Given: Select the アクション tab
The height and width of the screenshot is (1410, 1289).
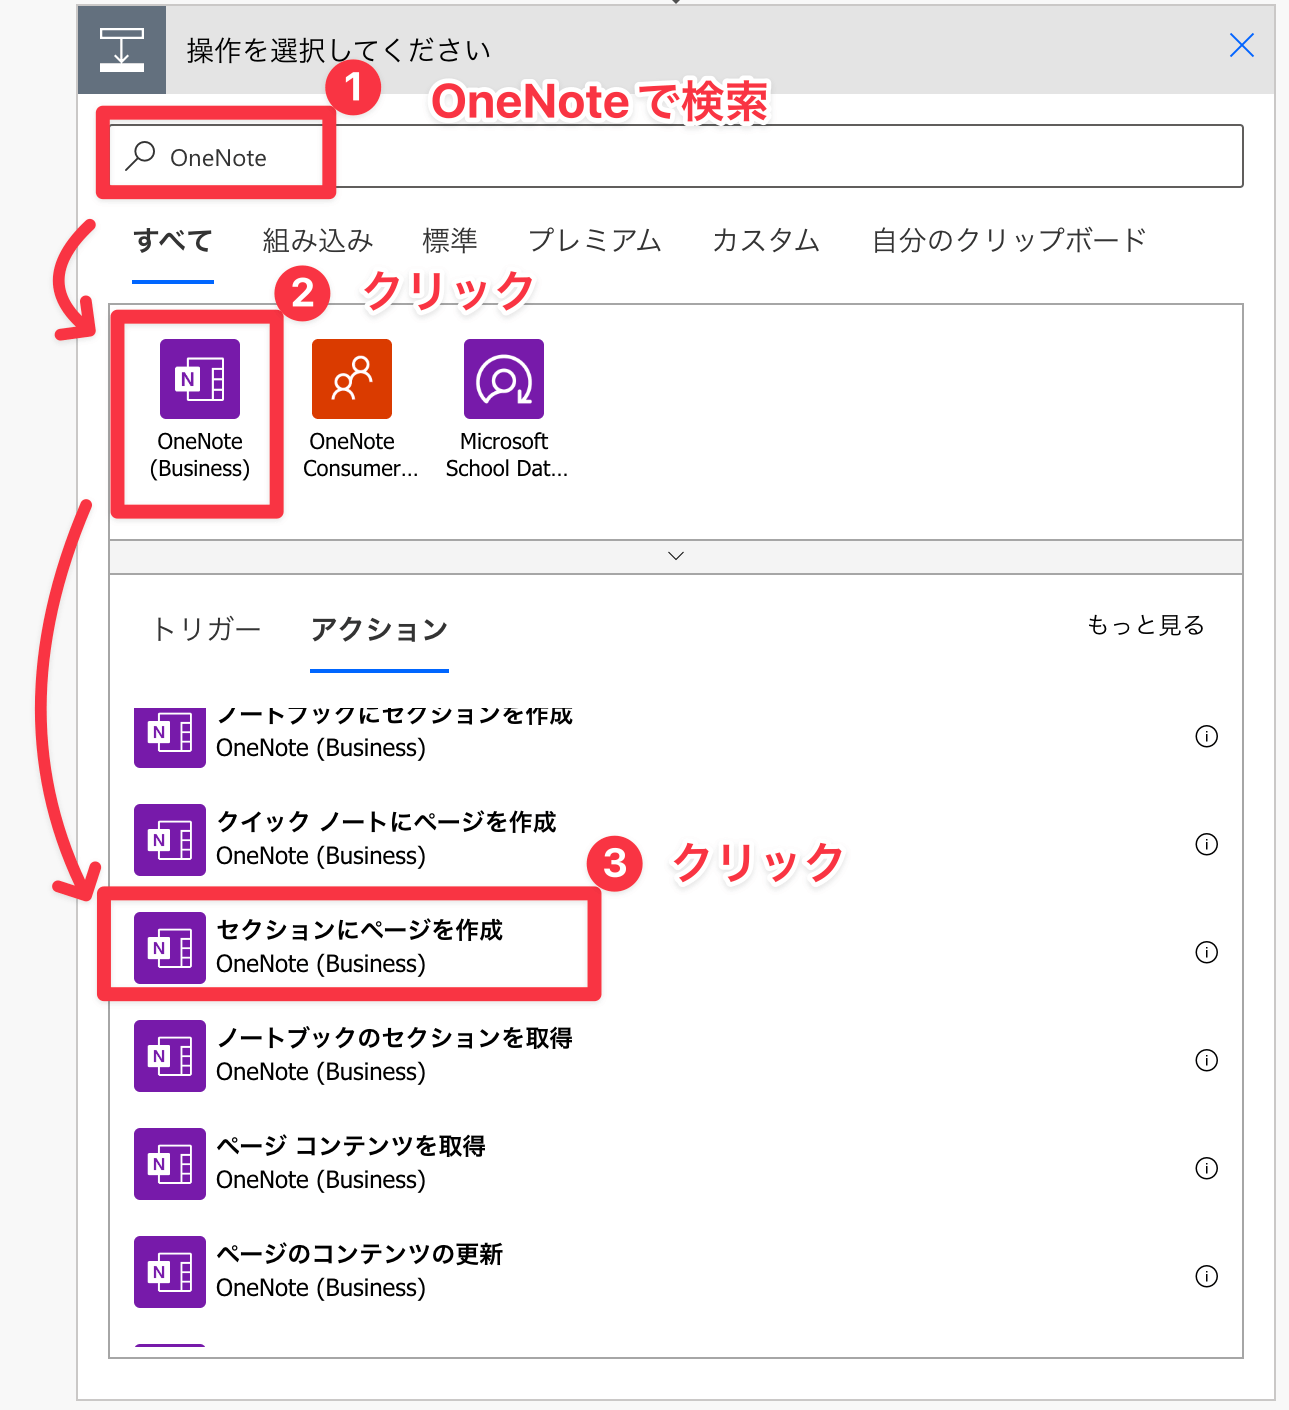Looking at the screenshot, I should point(379,629).
